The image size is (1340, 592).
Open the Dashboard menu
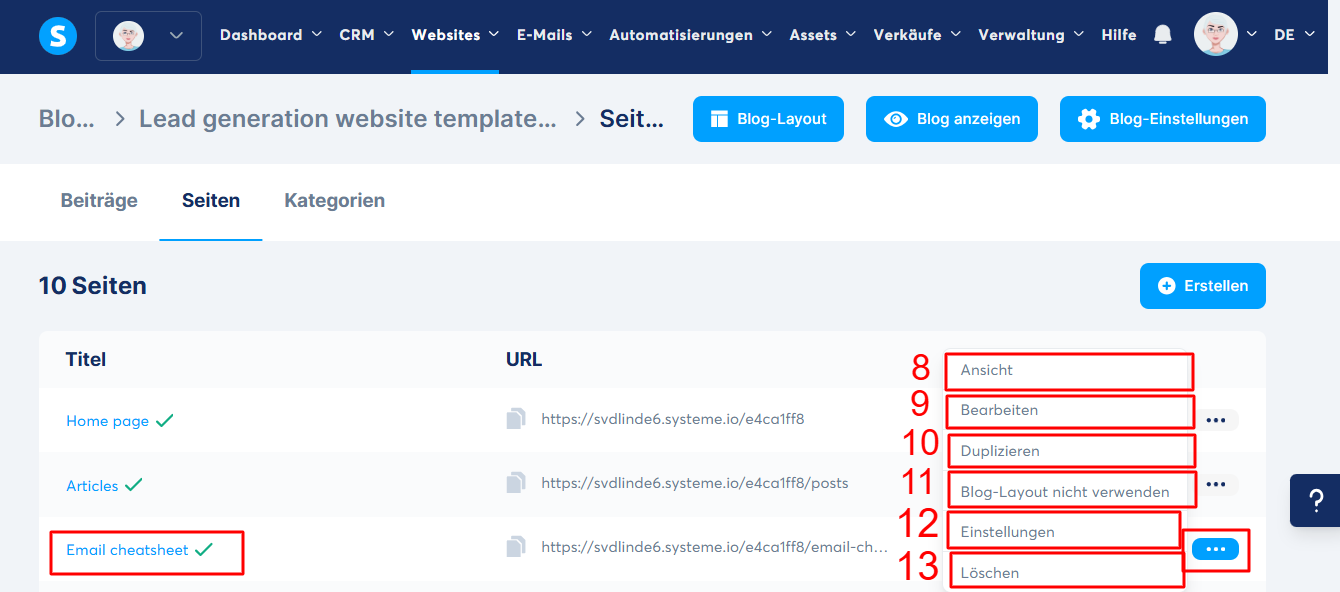pyautogui.click(x=271, y=35)
